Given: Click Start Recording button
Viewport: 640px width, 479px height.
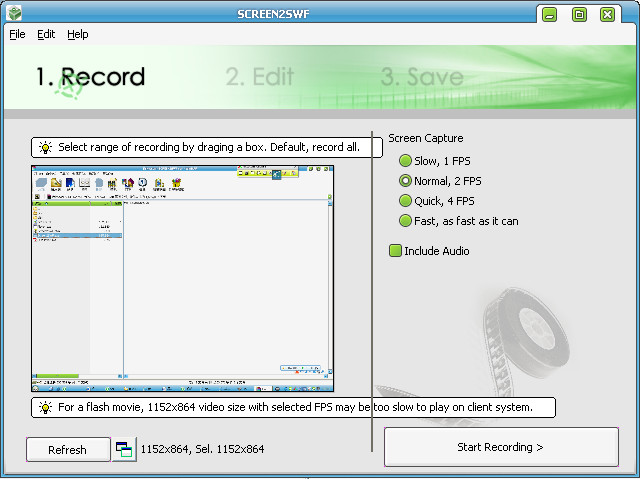Looking at the screenshot, I should click(501, 447).
